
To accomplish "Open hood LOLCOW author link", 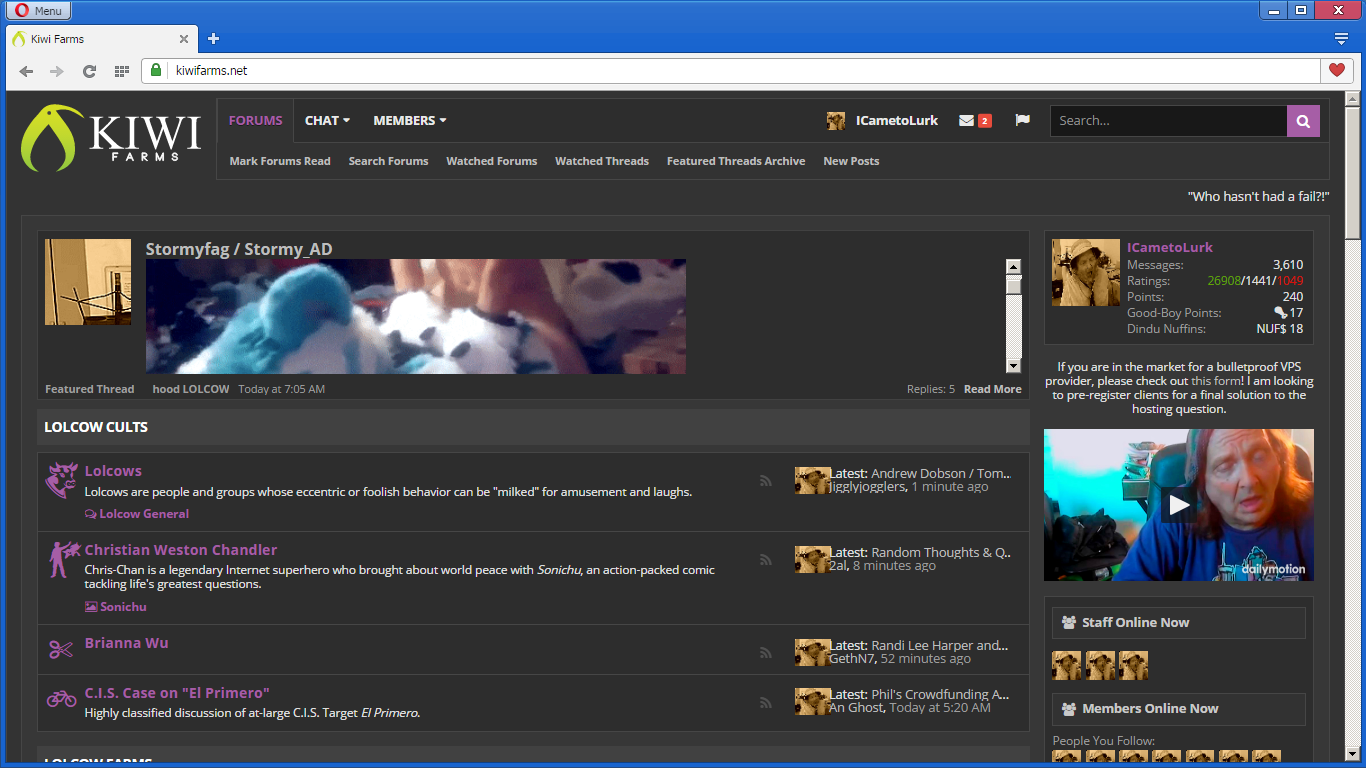I will point(191,389).
